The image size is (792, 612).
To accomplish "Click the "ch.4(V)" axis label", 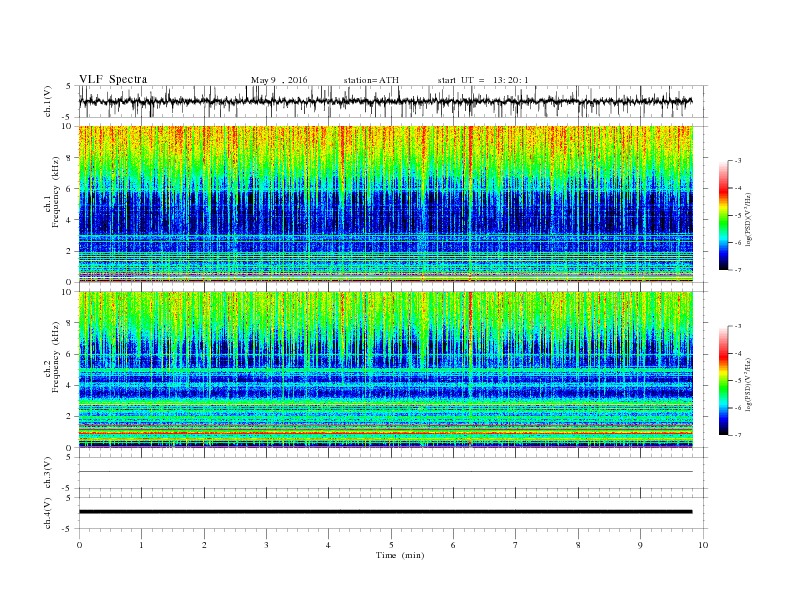I will point(47,513).
